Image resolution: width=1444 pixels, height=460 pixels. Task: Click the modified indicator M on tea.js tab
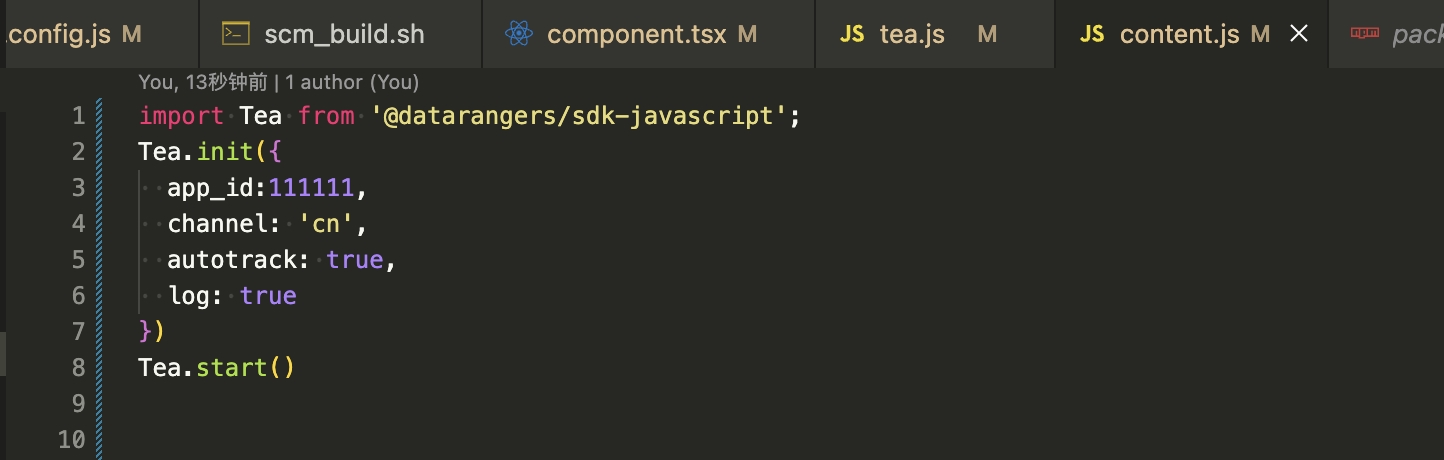(x=987, y=35)
